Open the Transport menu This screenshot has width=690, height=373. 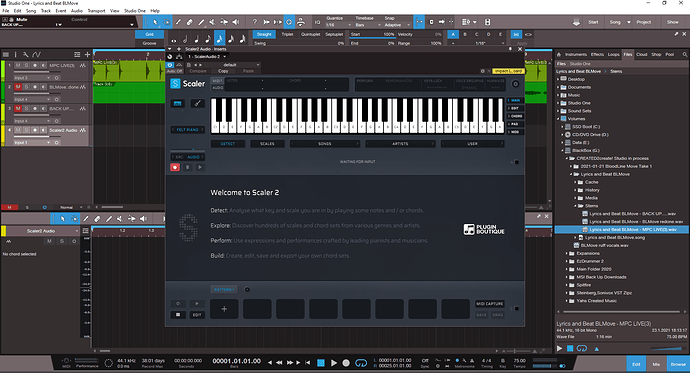coord(96,11)
